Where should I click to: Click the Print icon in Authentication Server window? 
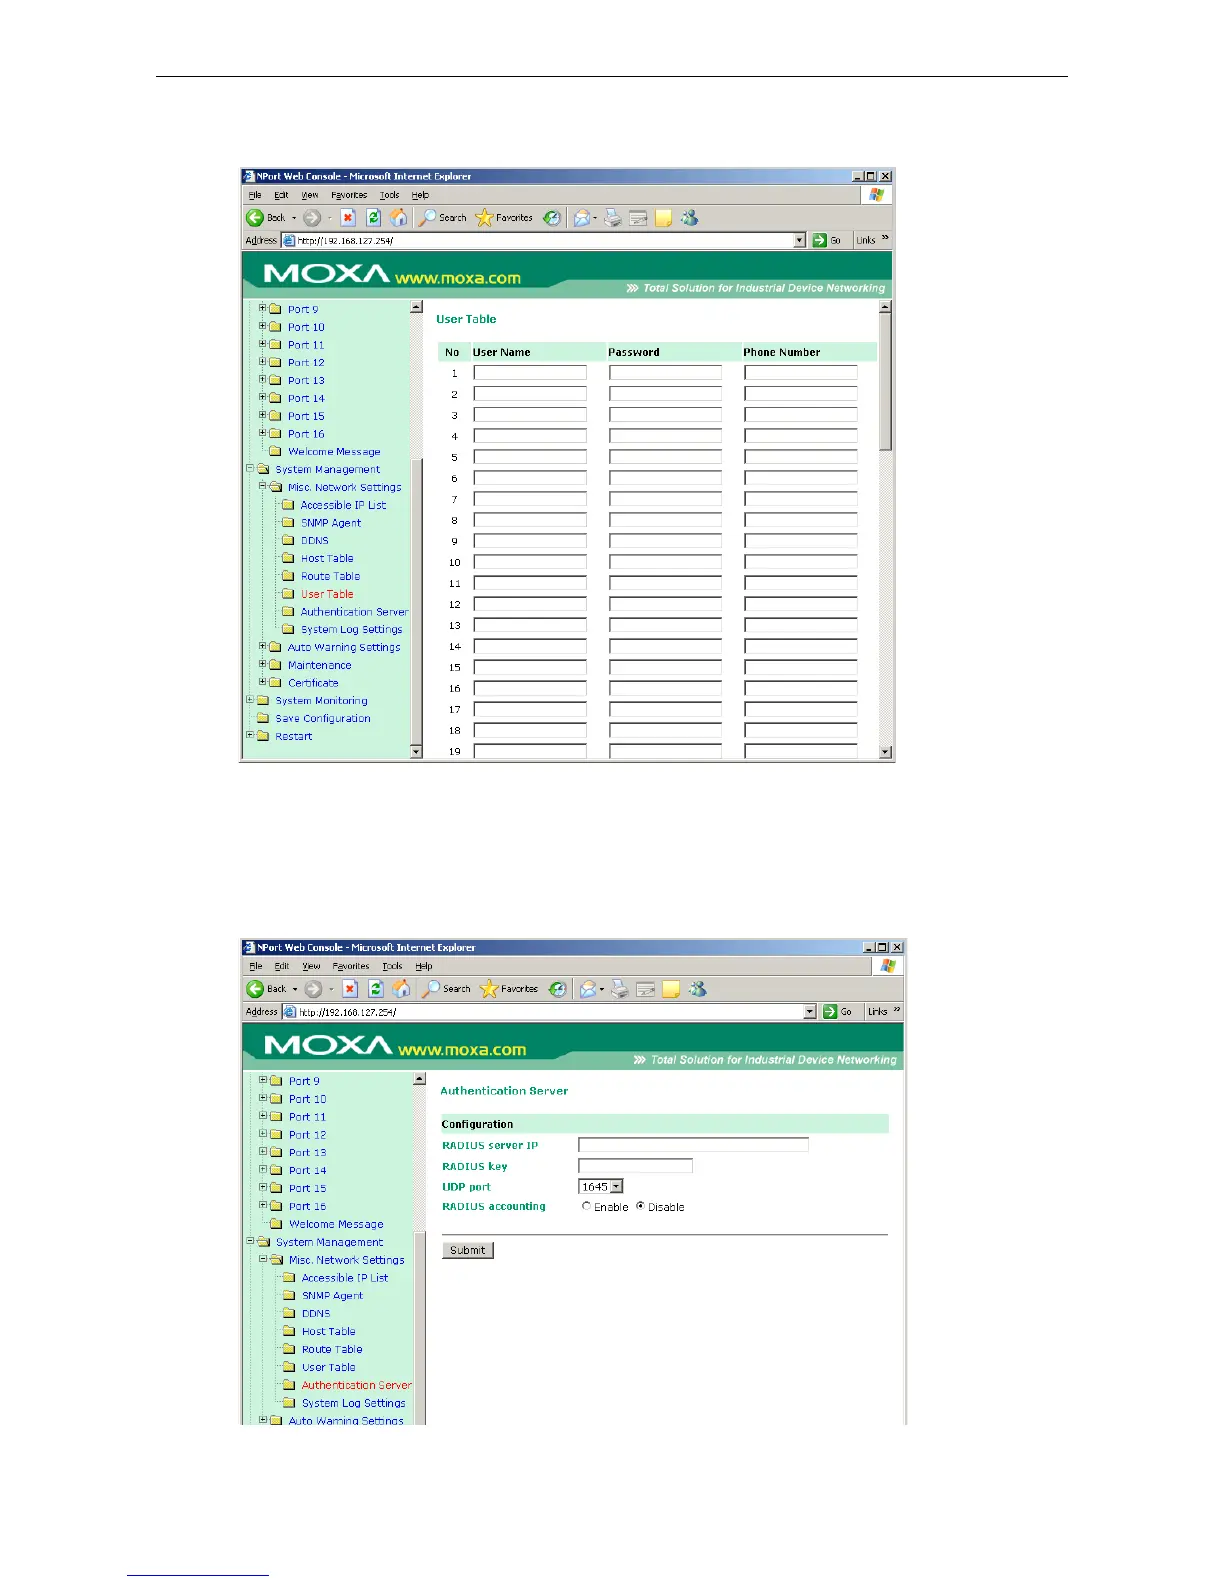click(x=620, y=989)
